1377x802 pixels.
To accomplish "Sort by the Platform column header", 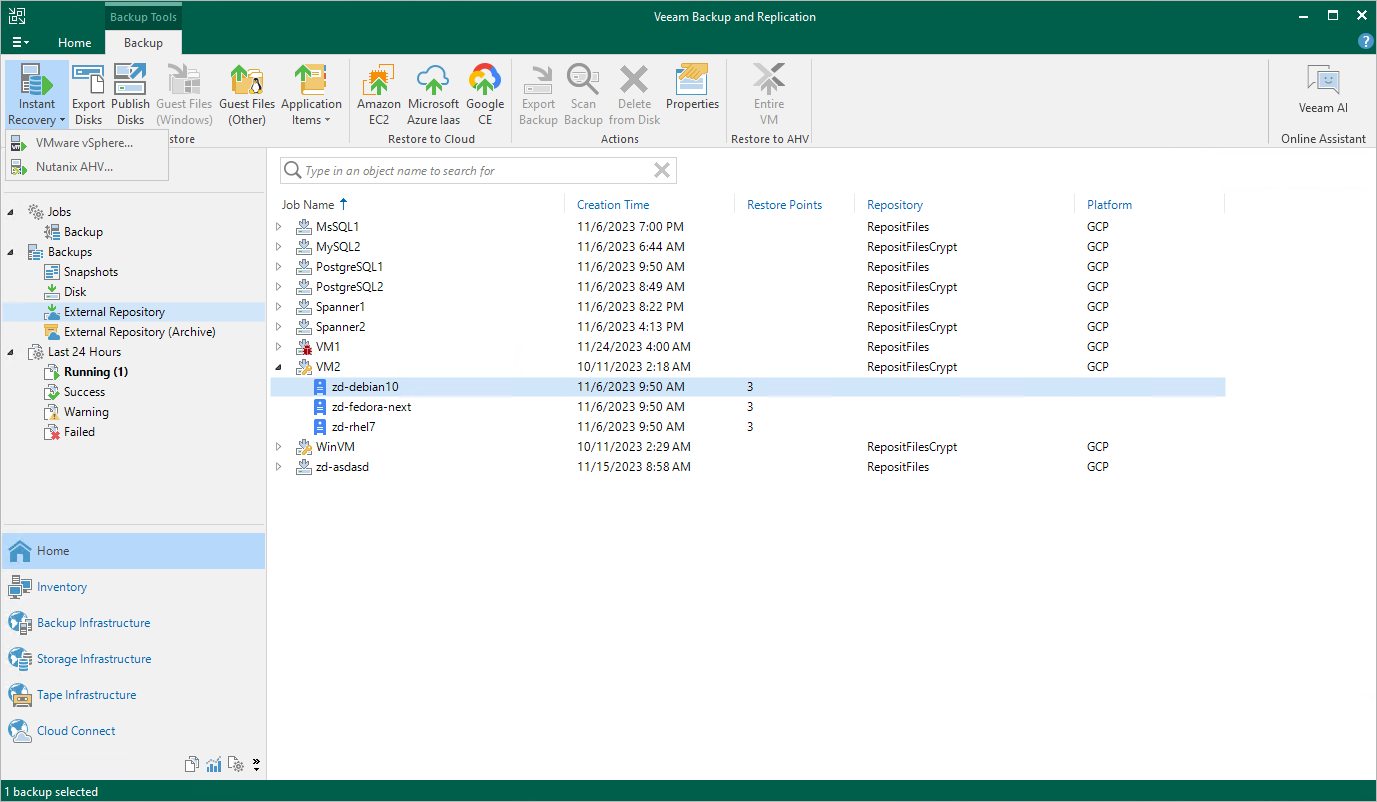I will click(x=1110, y=205).
